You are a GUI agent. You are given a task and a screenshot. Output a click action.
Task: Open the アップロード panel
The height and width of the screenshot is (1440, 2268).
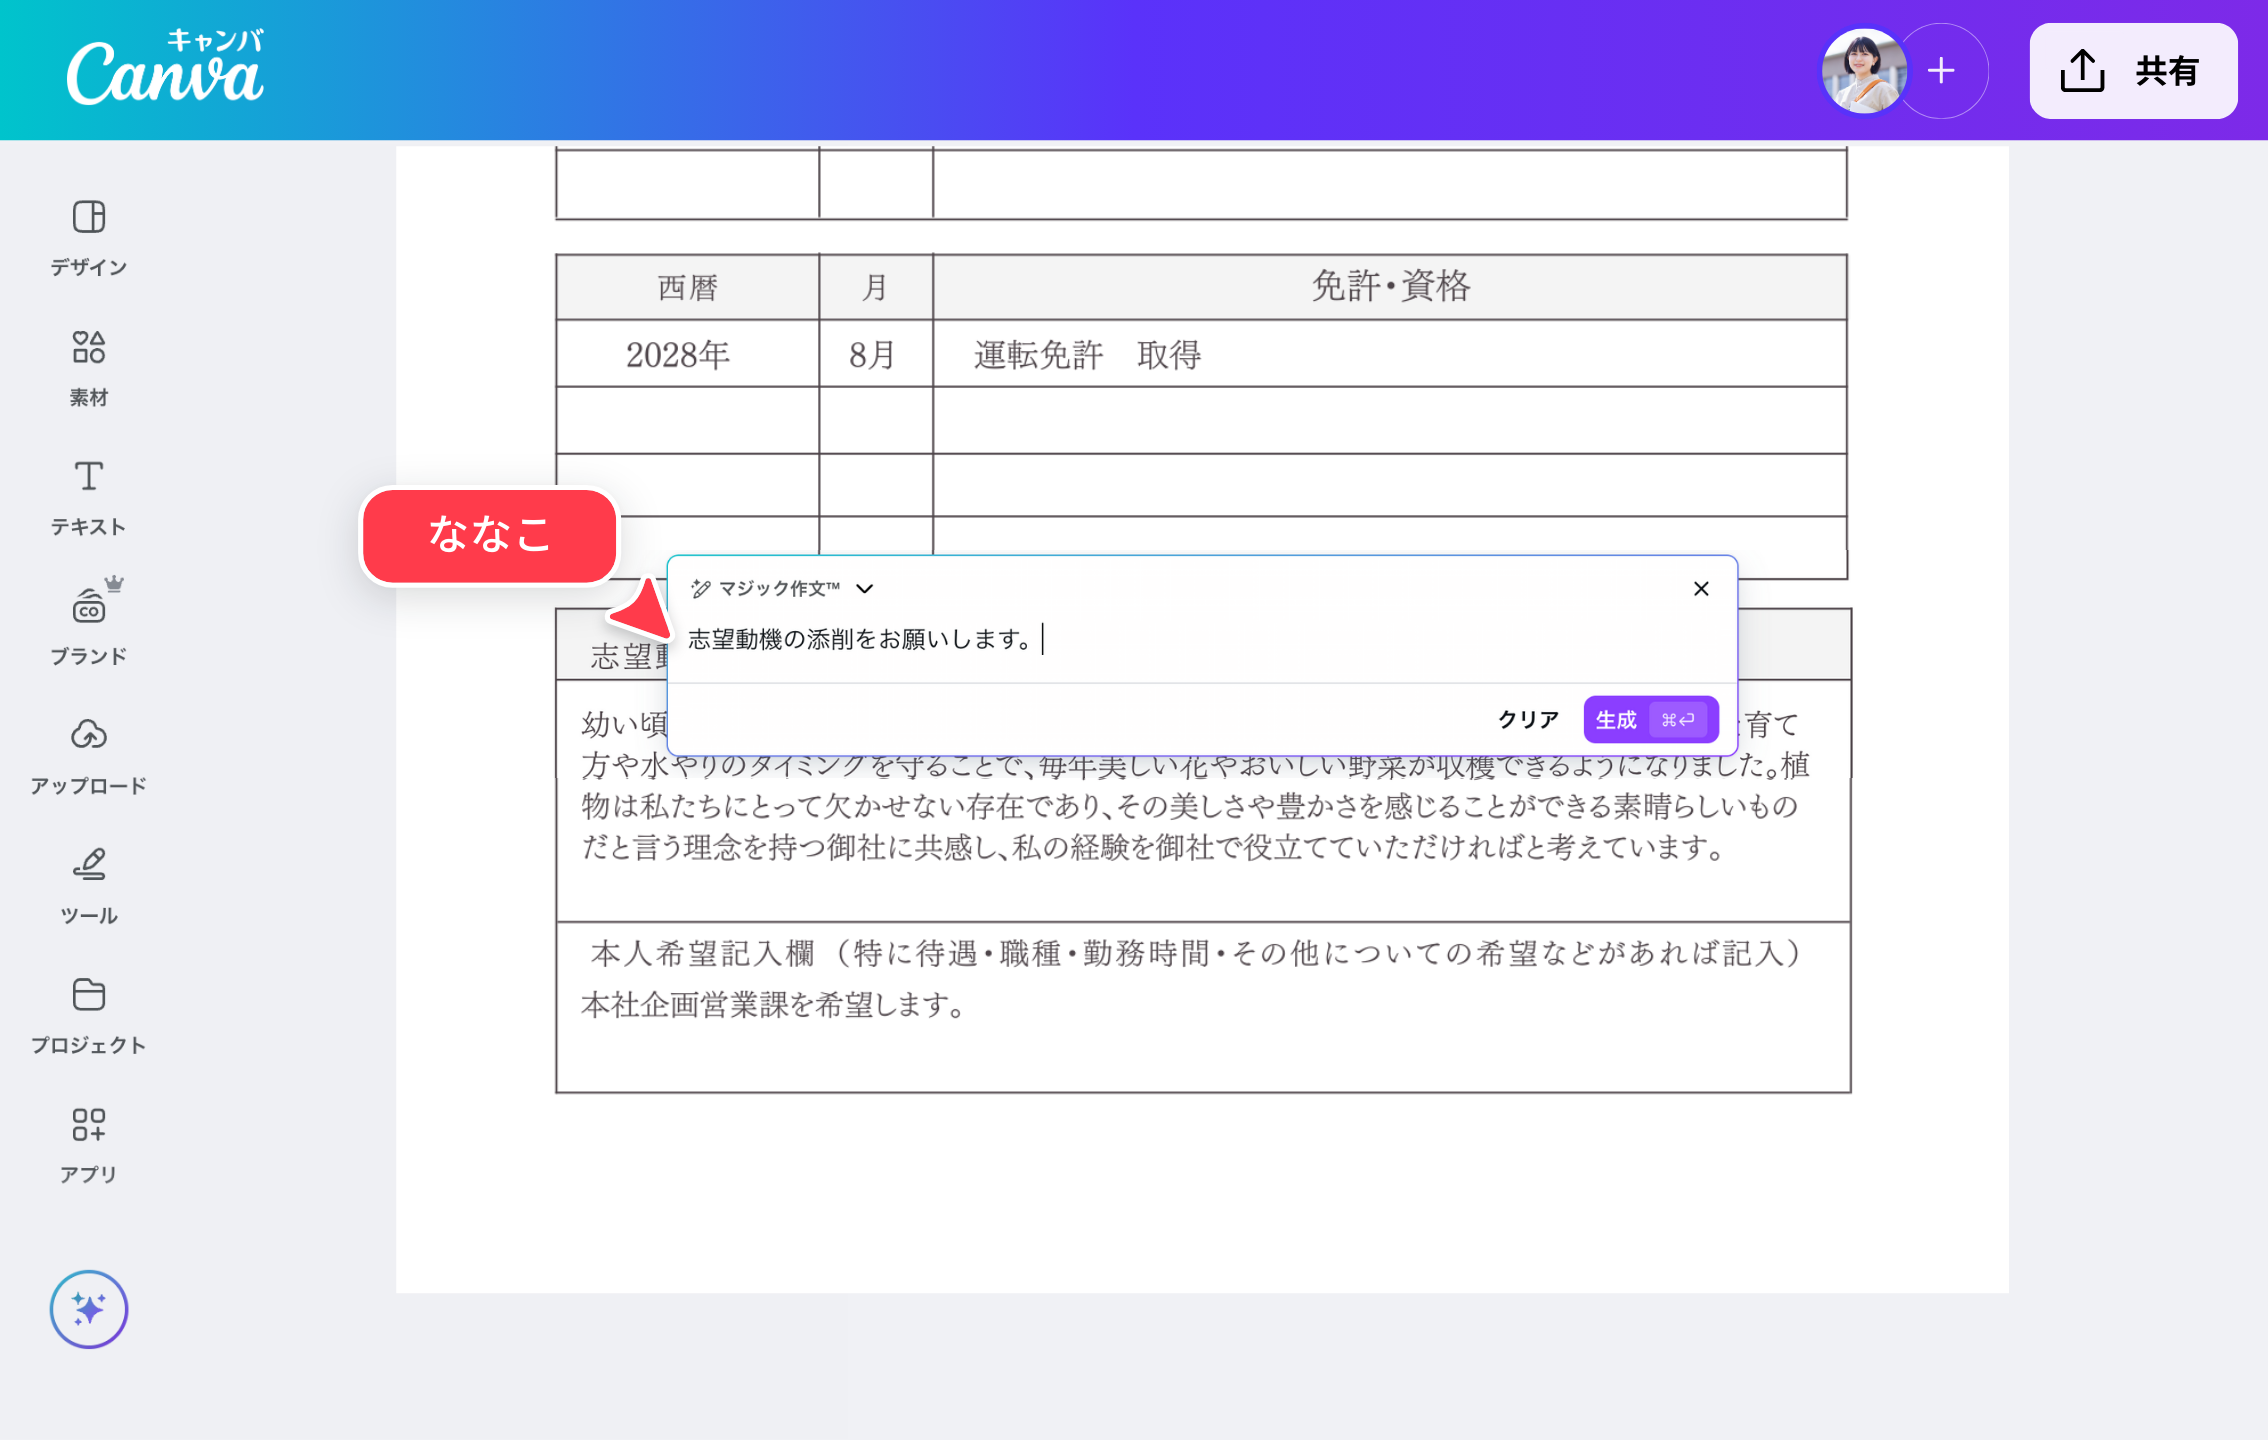tap(89, 756)
